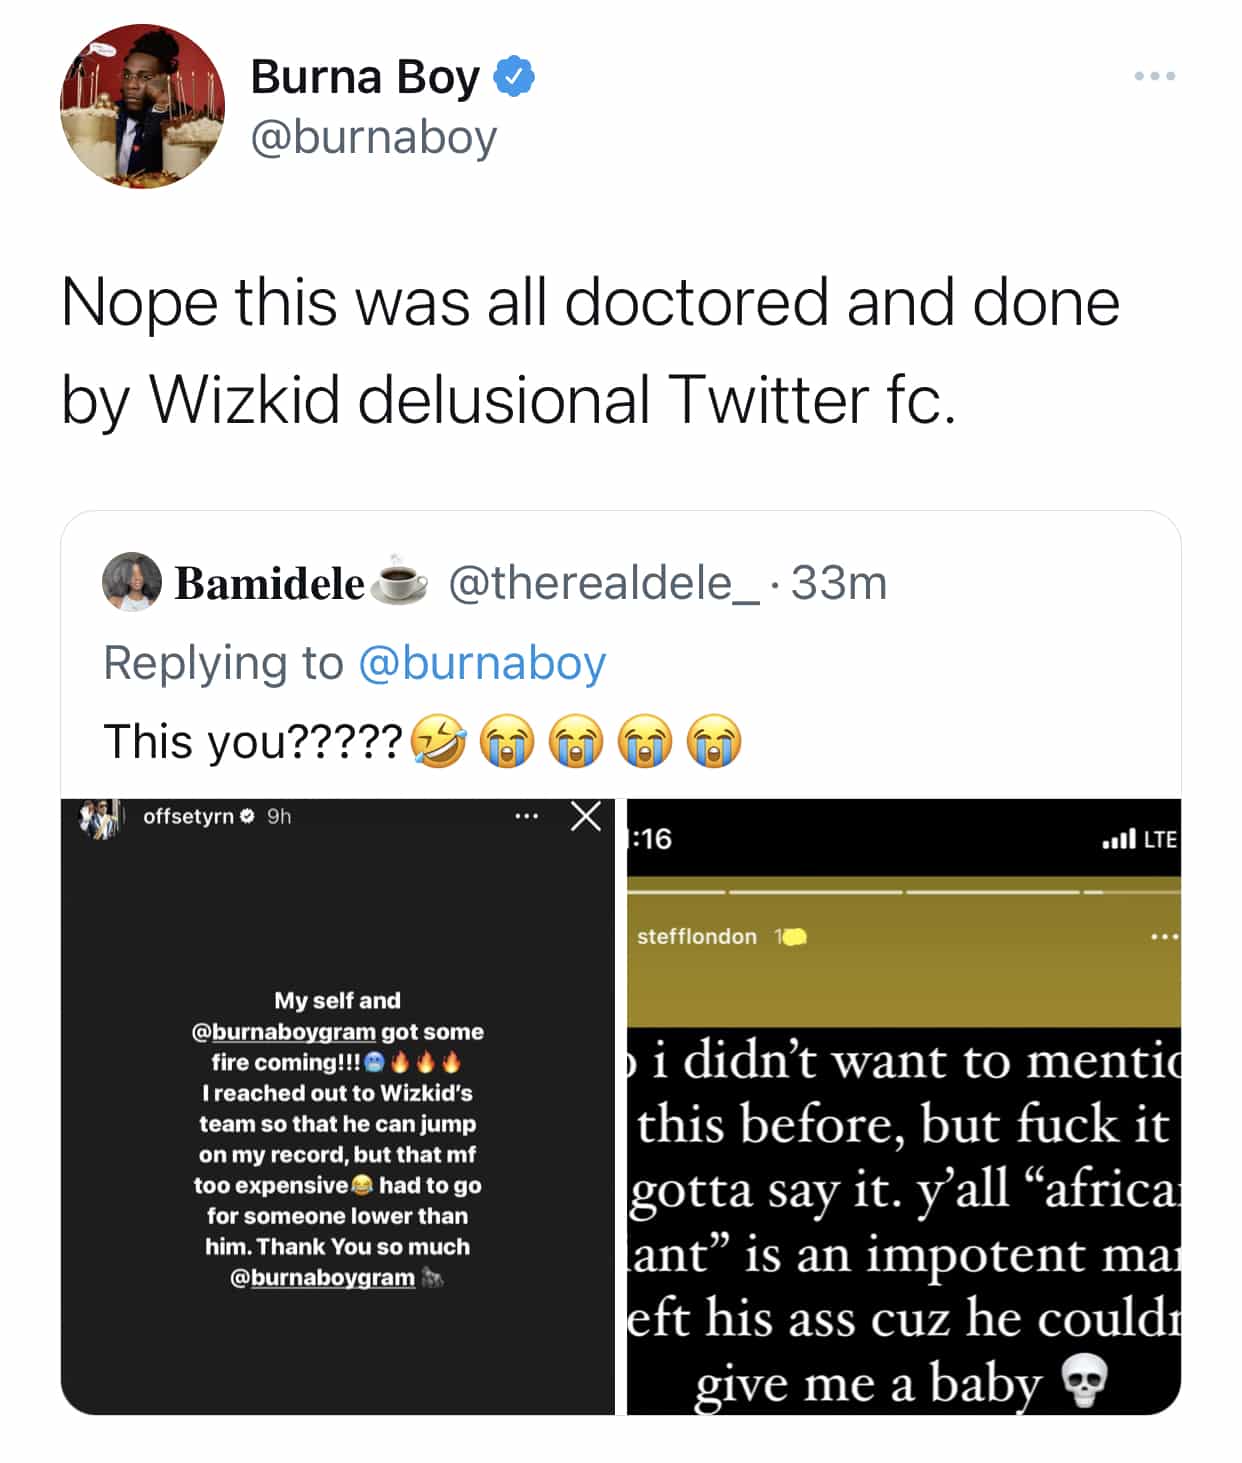
Task: Click the @burnaboy mention in the reply
Action: [x=481, y=662]
